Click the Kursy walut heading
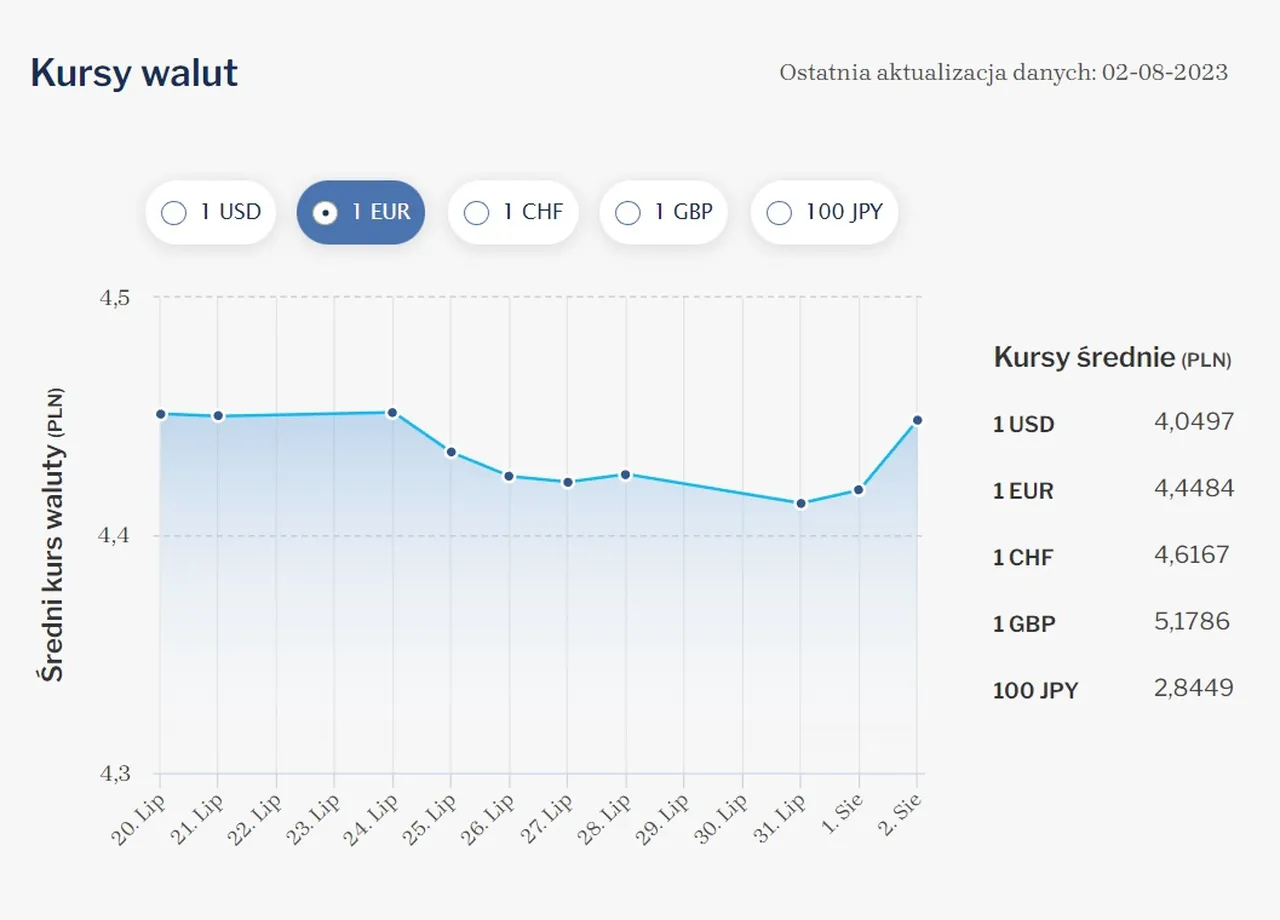This screenshot has height=920, width=1280. 134,73
